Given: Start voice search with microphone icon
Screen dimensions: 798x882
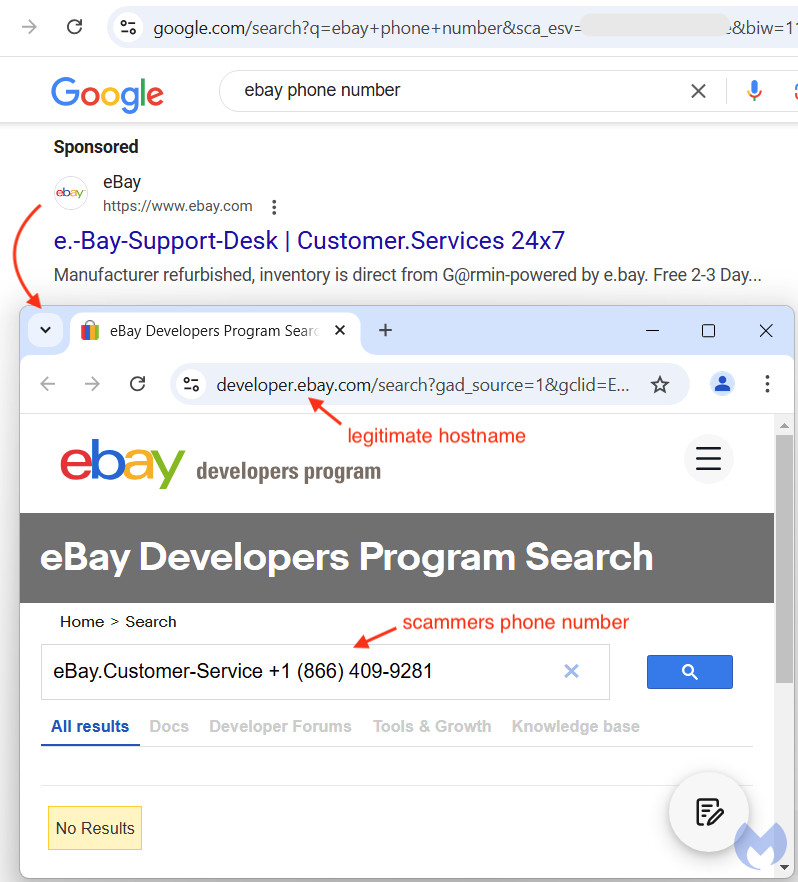Looking at the screenshot, I should [x=754, y=91].
